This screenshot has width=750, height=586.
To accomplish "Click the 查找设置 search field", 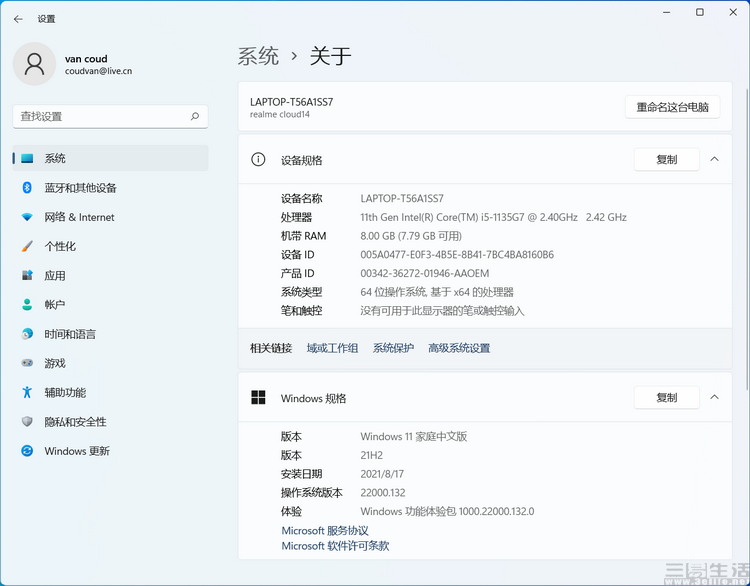I will 110,116.
